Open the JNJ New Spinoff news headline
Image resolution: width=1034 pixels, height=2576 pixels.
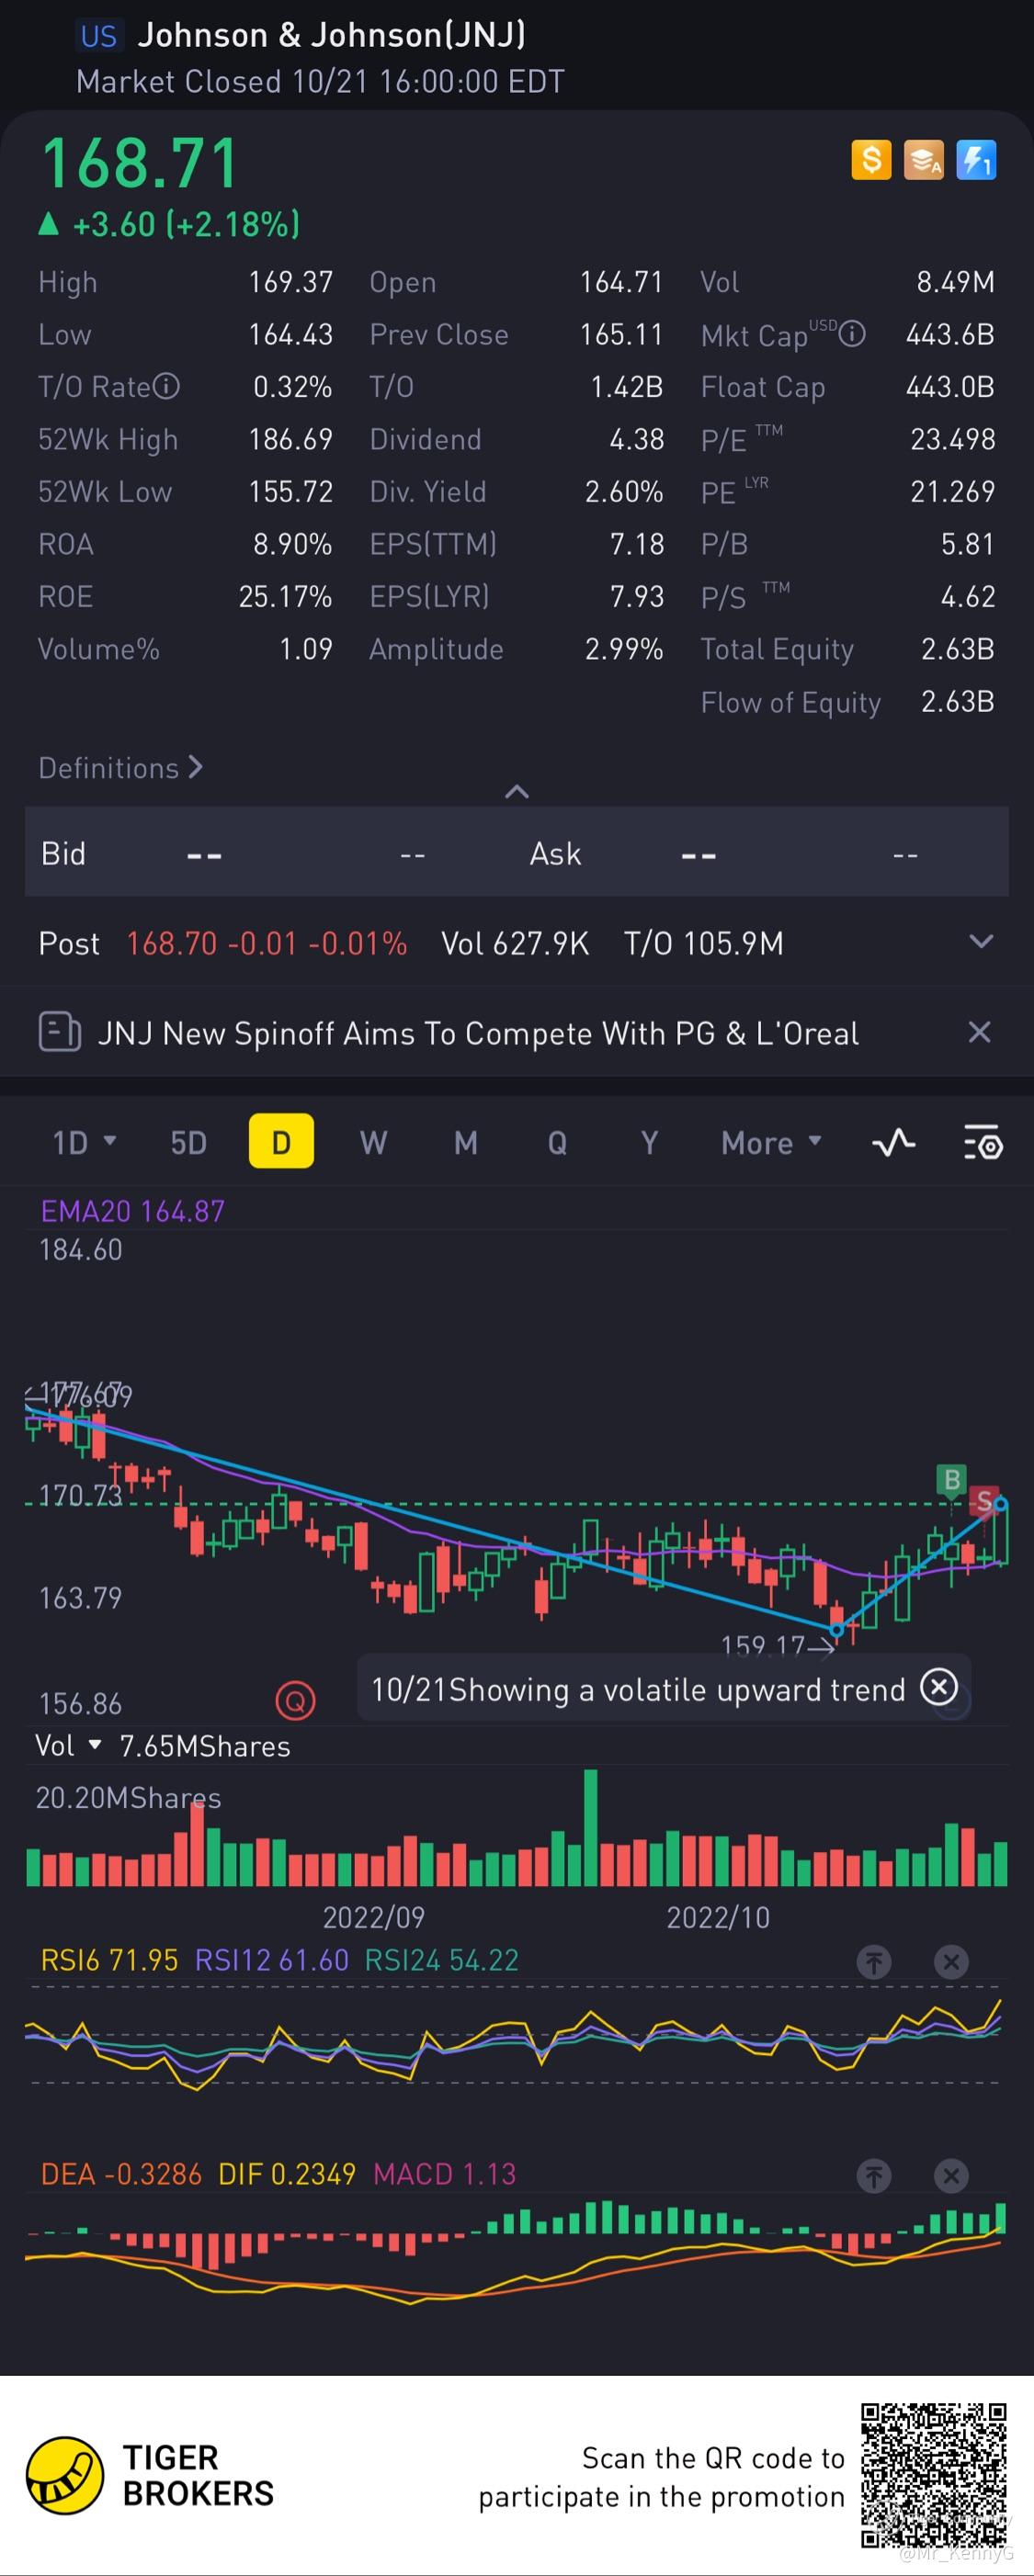pos(478,1033)
